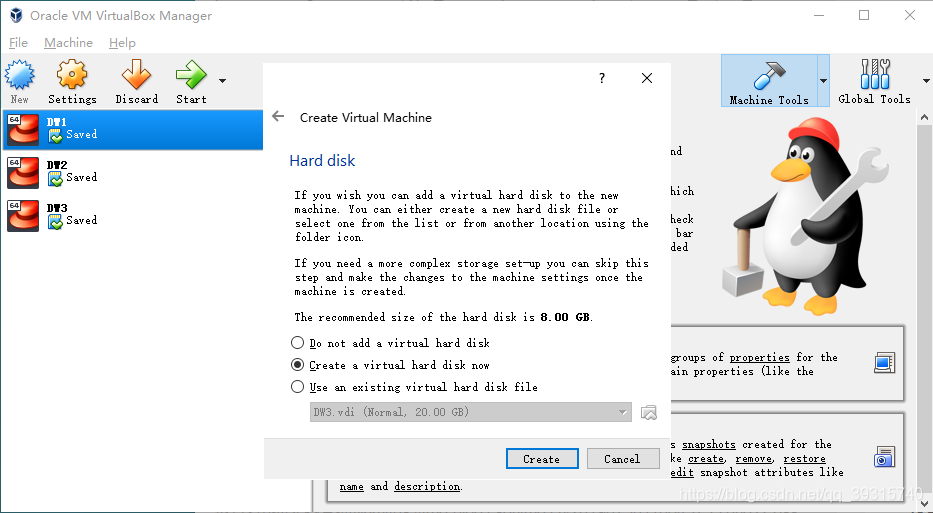933x513 pixels.
Task: Select Create a virtual hard disk now
Action: (390, 365)
